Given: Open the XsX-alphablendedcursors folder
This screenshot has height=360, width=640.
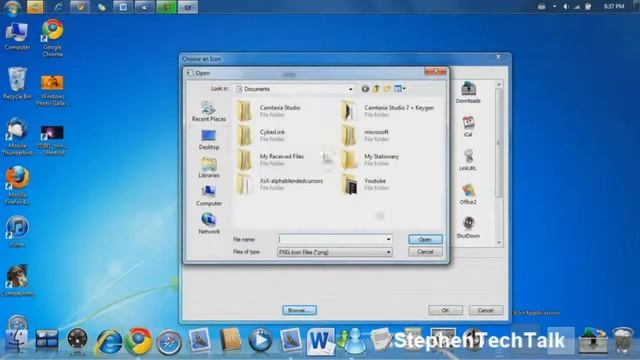Looking at the screenshot, I should [280, 184].
